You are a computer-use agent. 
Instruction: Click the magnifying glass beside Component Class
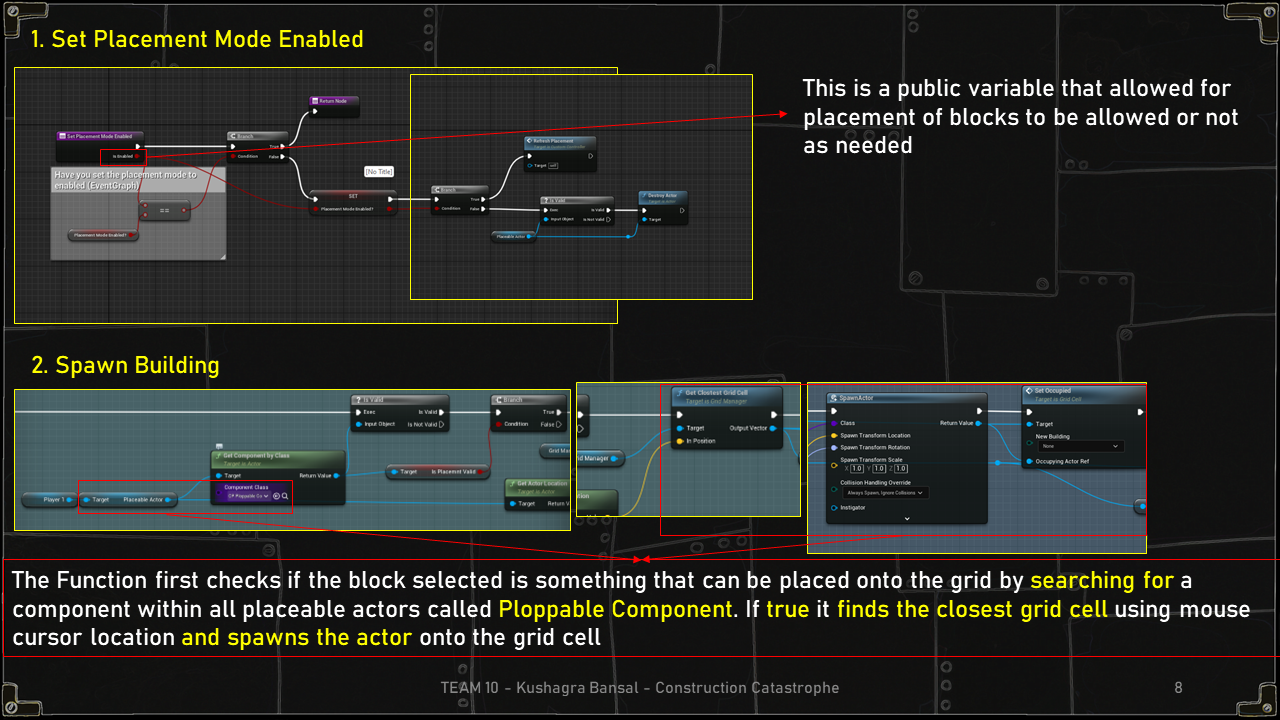pyautogui.click(x=285, y=496)
